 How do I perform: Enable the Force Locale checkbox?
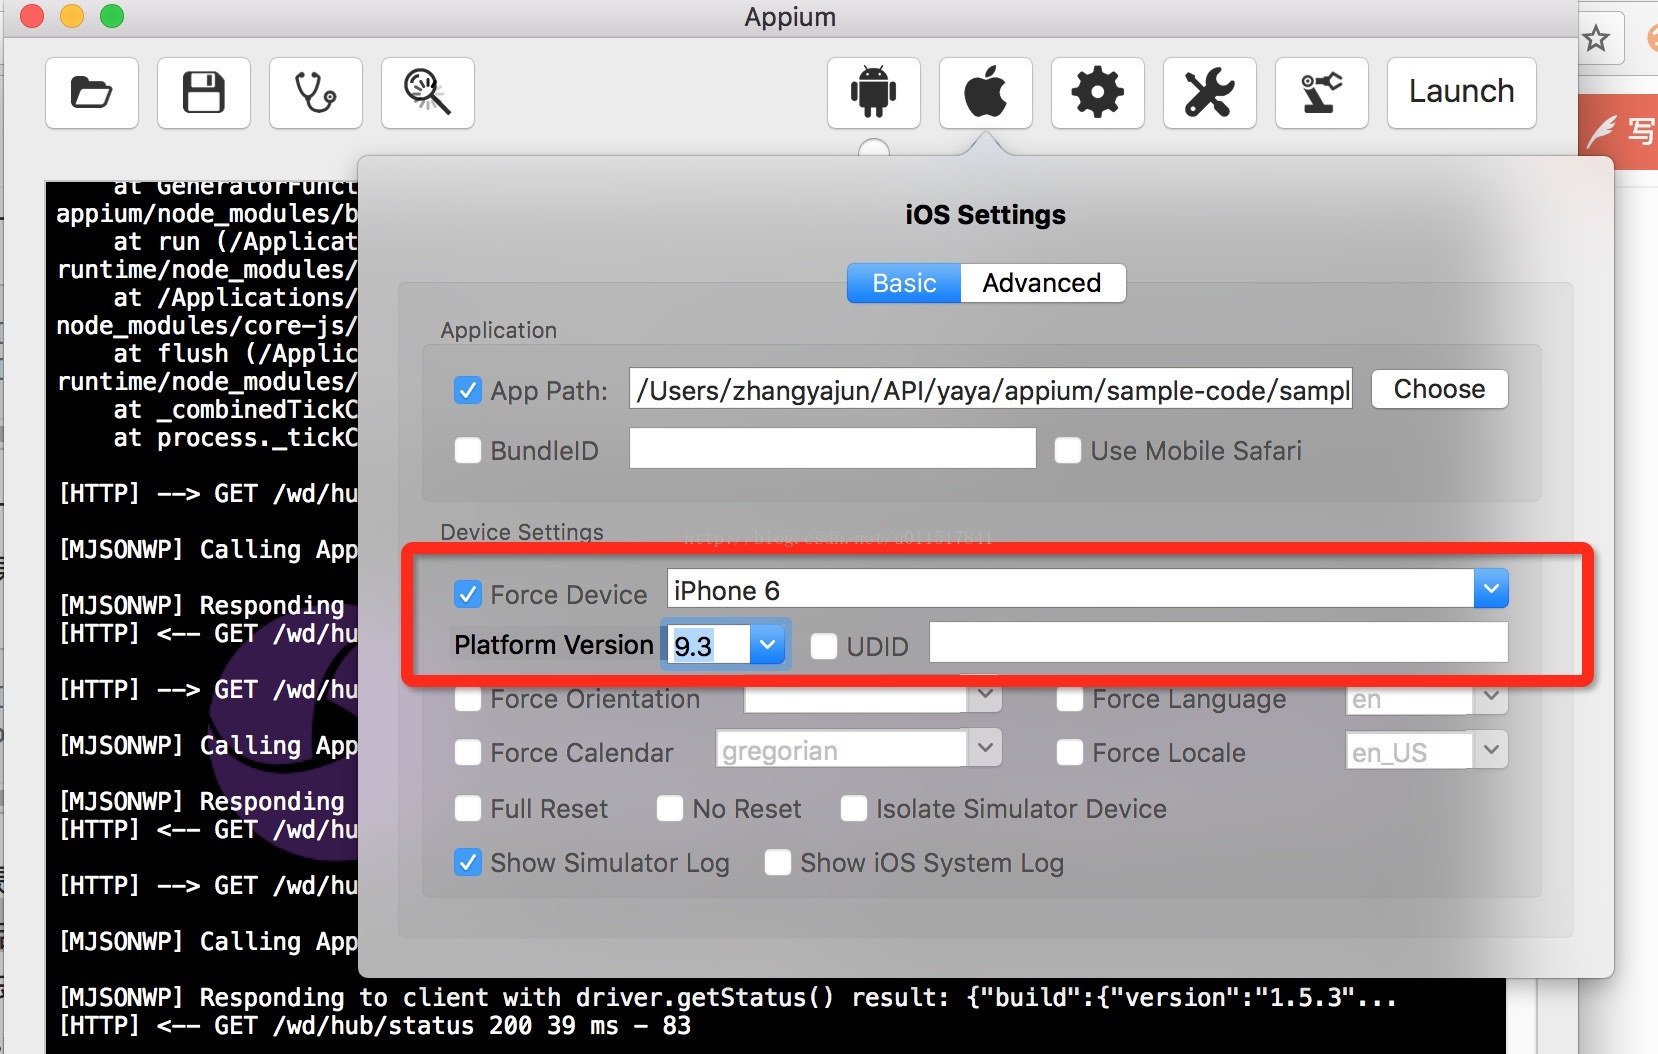[1070, 752]
